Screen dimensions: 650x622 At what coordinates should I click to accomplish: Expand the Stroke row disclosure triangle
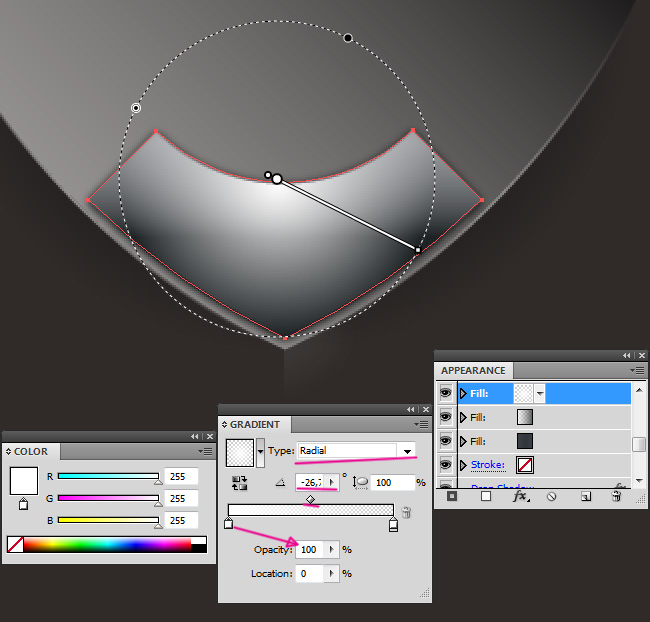463,465
